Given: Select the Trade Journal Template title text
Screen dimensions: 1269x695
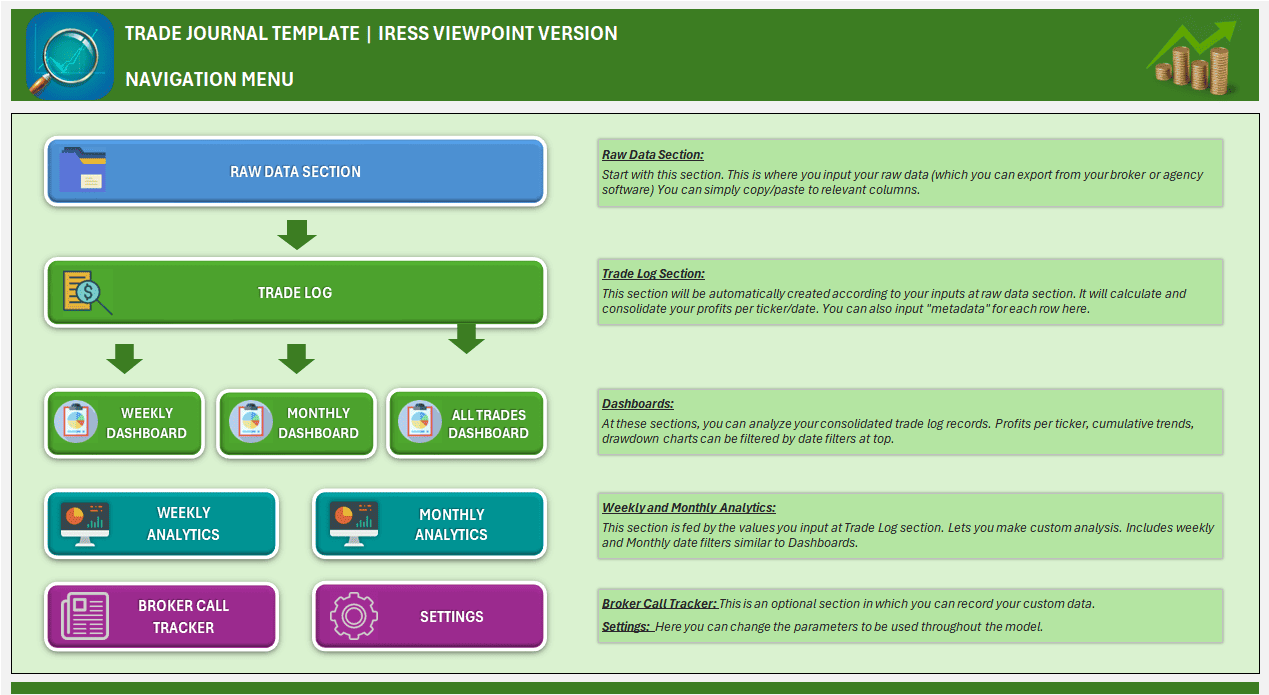Looking at the screenshot, I should click(371, 33).
